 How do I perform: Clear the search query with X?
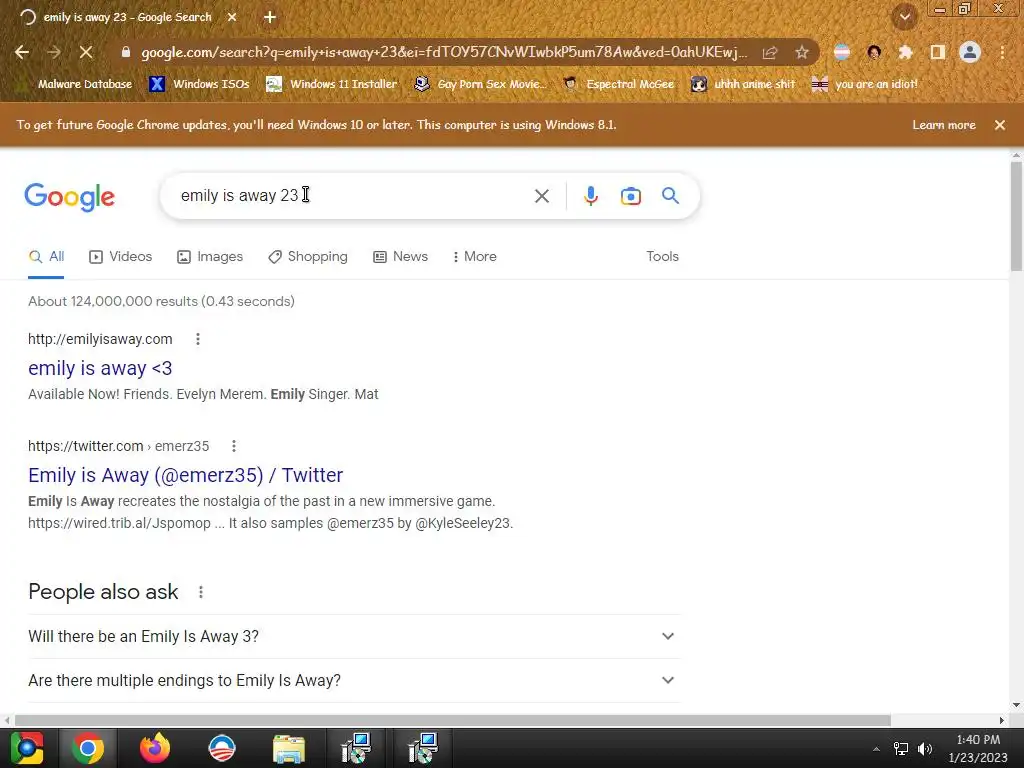pos(541,196)
